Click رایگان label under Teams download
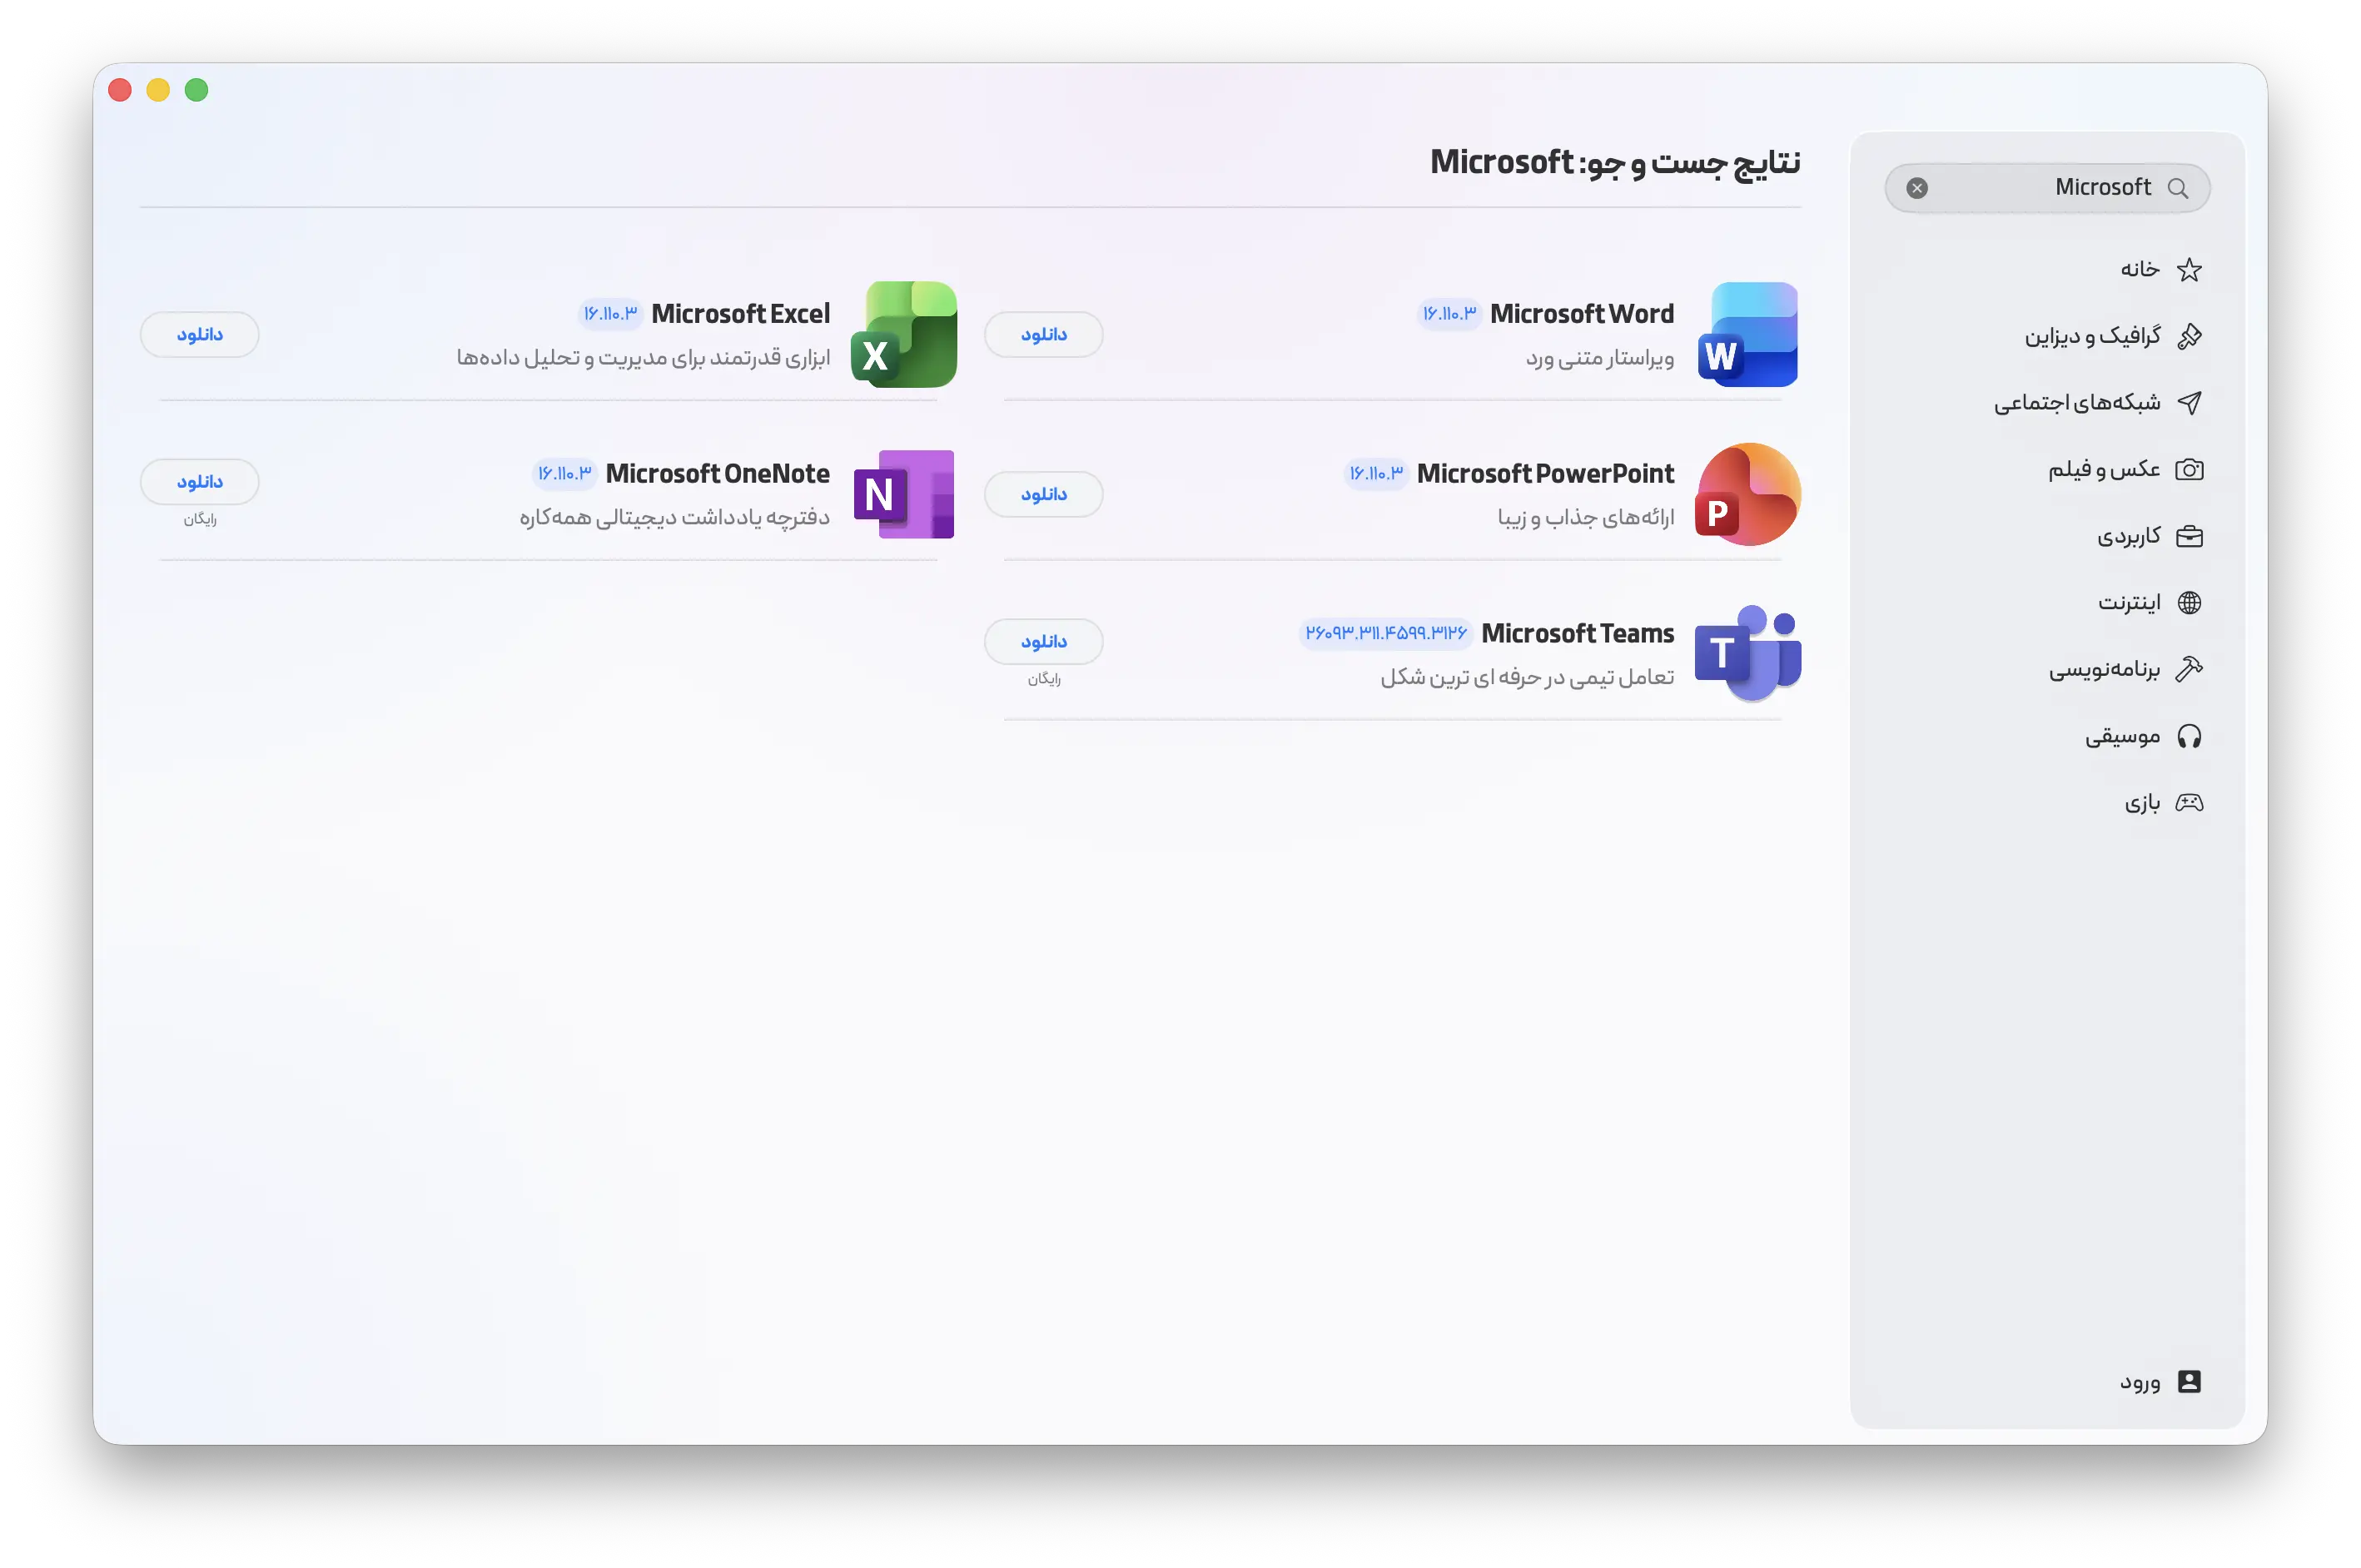 pyautogui.click(x=1043, y=679)
